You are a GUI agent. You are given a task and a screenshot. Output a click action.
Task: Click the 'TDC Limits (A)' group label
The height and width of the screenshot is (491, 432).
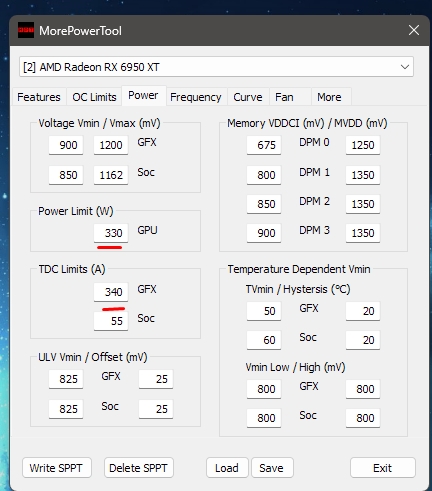(72, 269)
